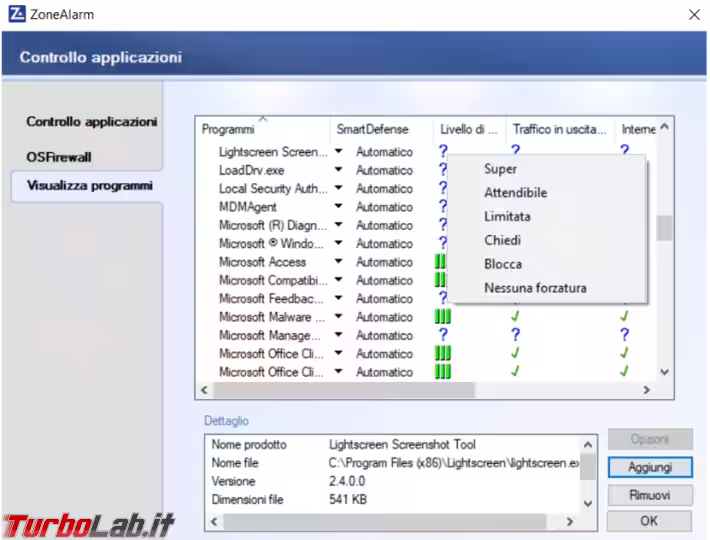This screenshot has width=710, height=540.
Task: Click trust level question mark for Lightscreen row
Action: click(443, 150)
